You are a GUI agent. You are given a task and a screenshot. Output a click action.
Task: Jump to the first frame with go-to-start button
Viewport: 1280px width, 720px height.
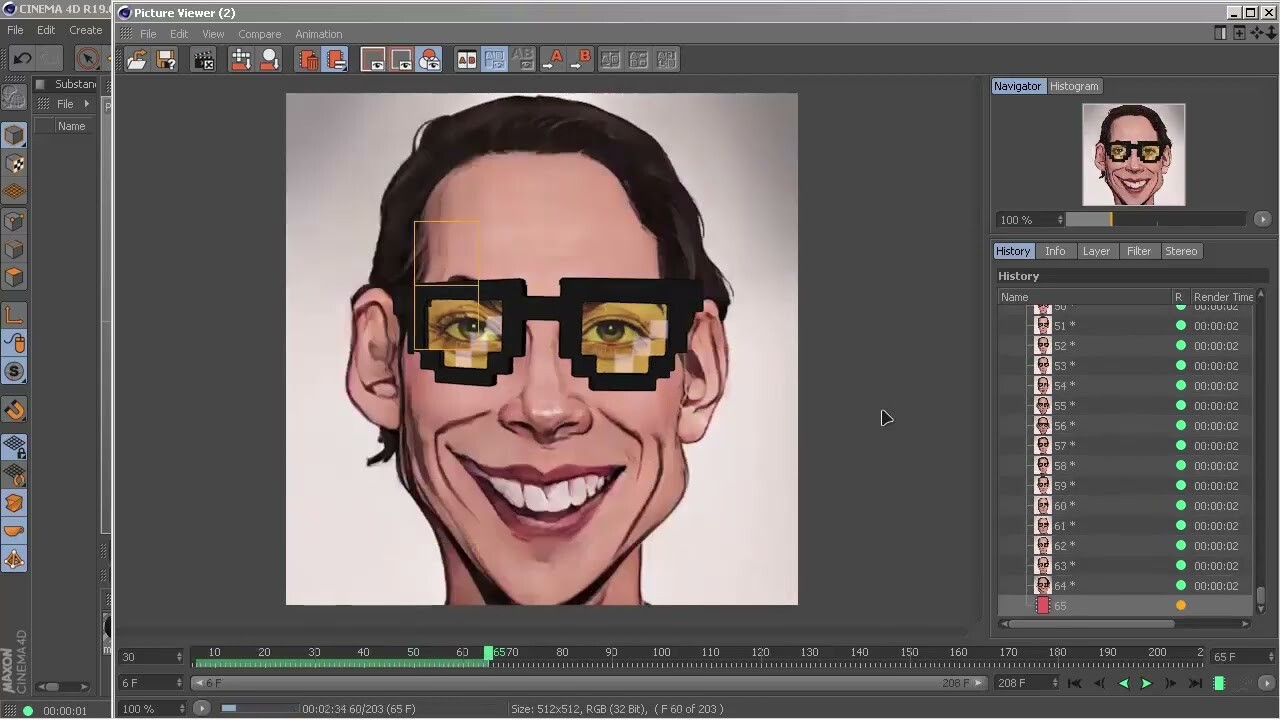(1074, 683)
